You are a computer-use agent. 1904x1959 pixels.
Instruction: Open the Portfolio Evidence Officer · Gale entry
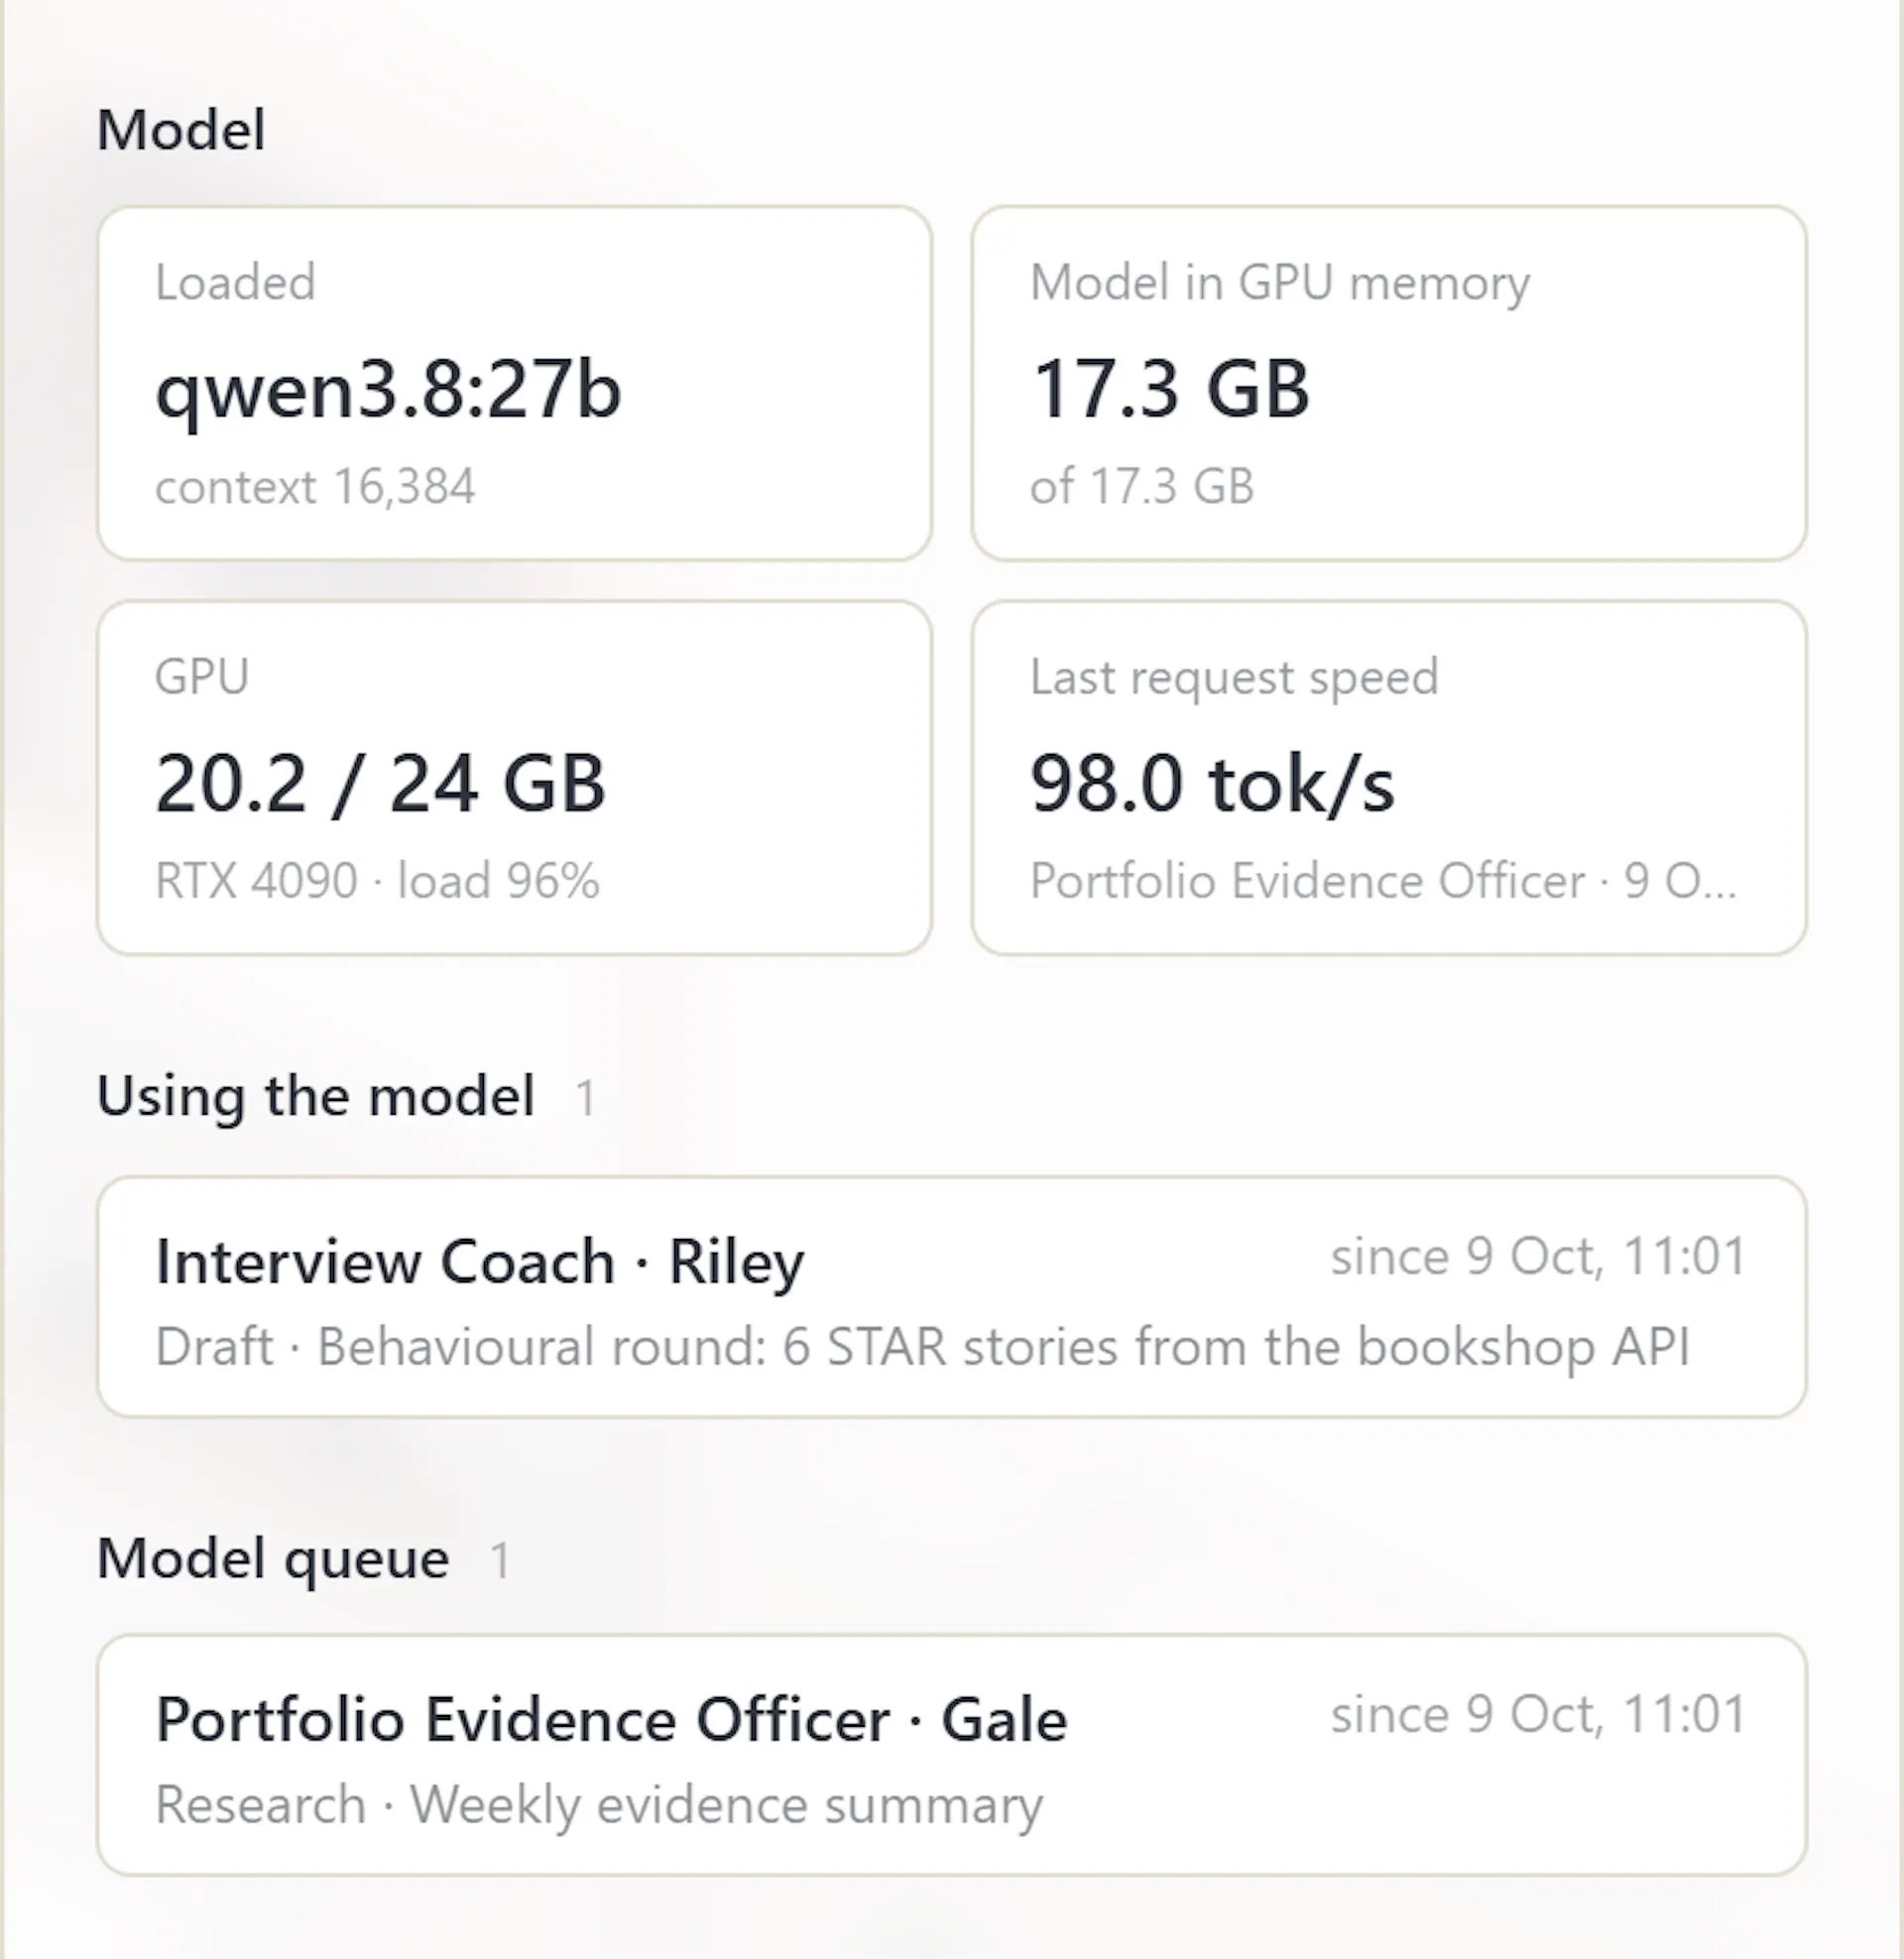952,1755
